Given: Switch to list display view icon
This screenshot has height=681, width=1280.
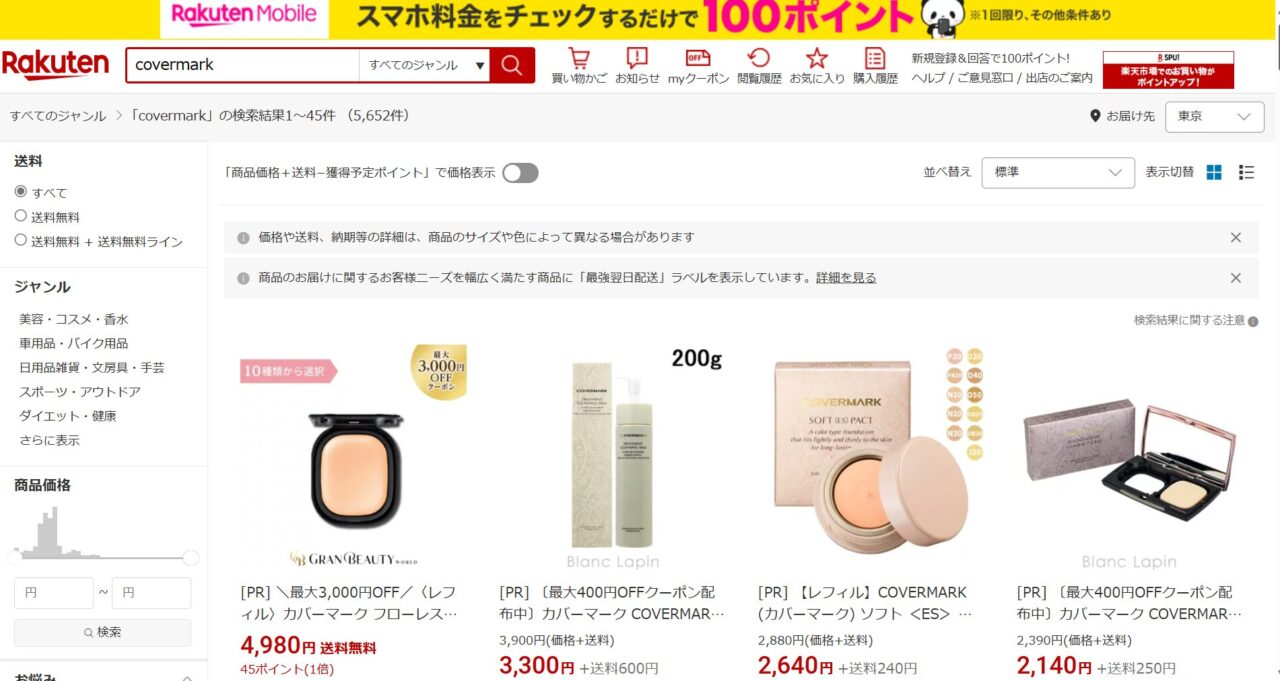Looking at the screenshot, I should [1246, 172].
